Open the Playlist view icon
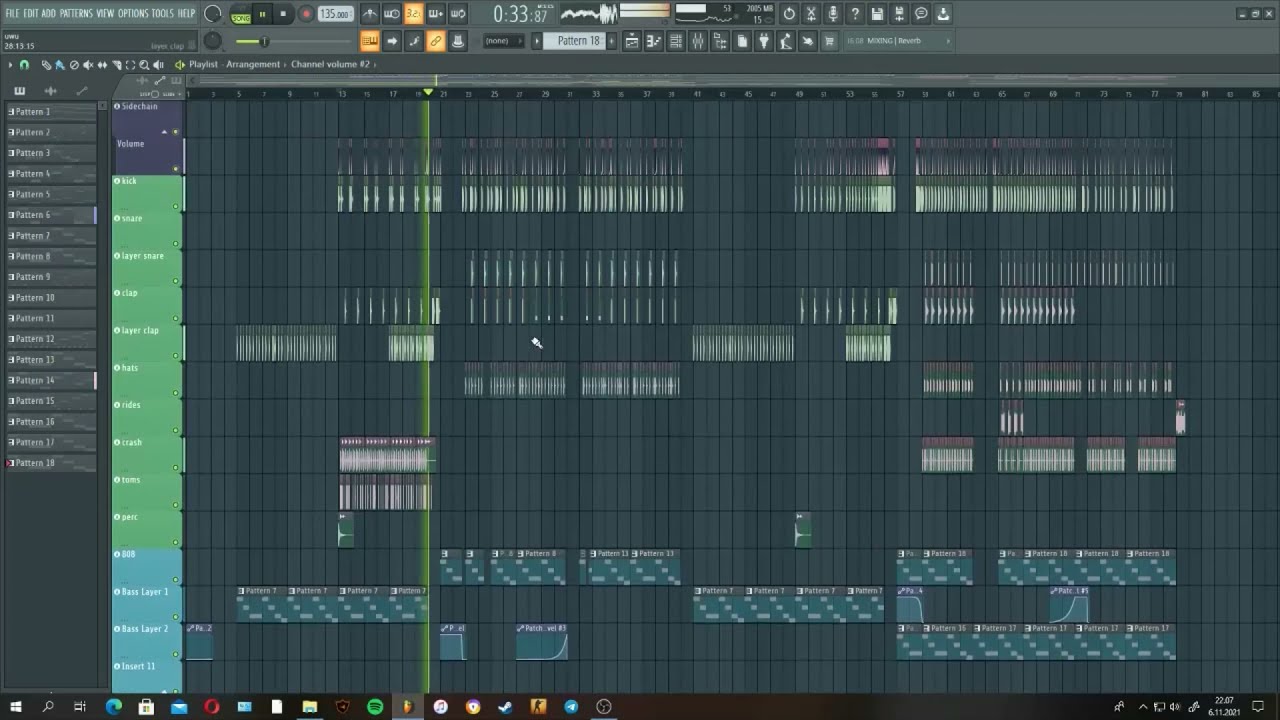Screen dimensions: 1280x720 pos(632,41)
